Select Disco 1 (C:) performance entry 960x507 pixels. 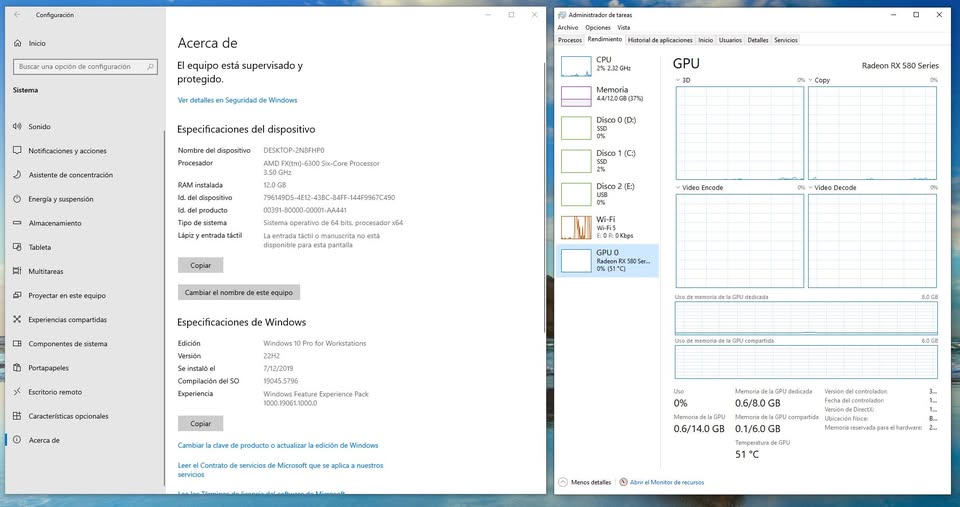click(x=607, y=161)
